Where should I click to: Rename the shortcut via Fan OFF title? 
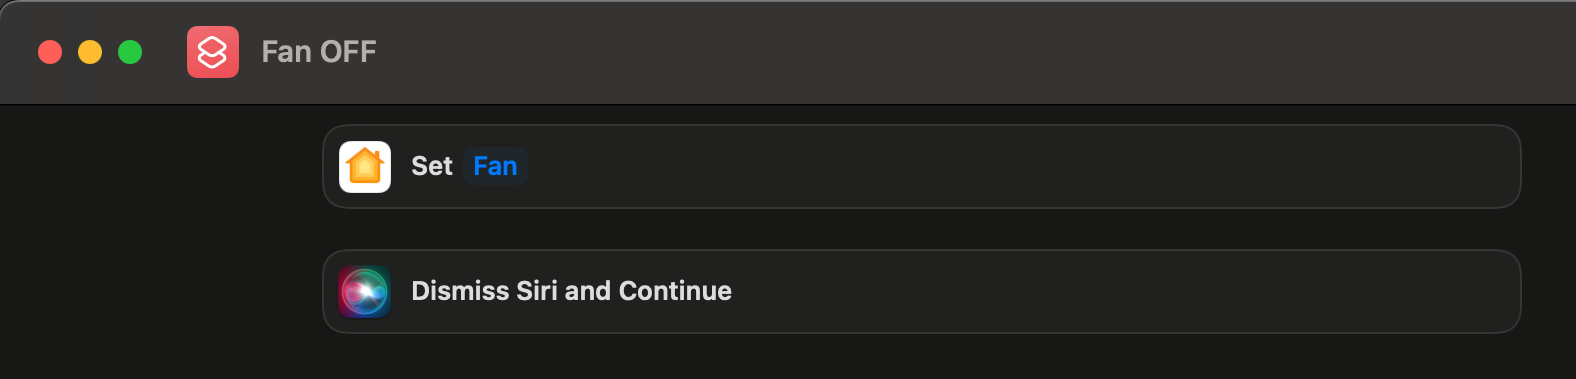tap(319, 52)
